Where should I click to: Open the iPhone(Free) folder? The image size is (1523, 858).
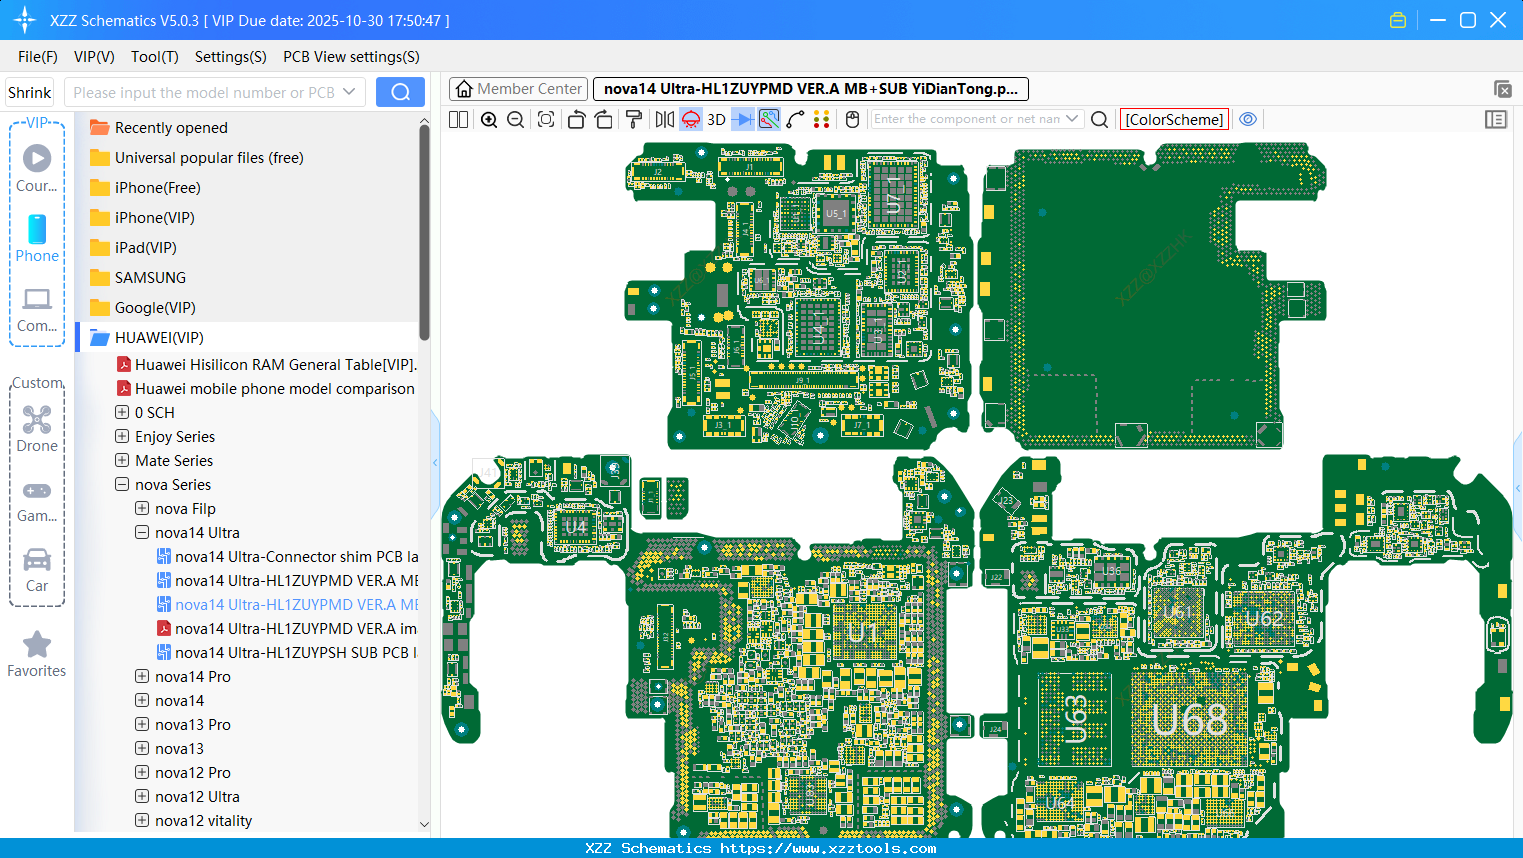(158, 187)
